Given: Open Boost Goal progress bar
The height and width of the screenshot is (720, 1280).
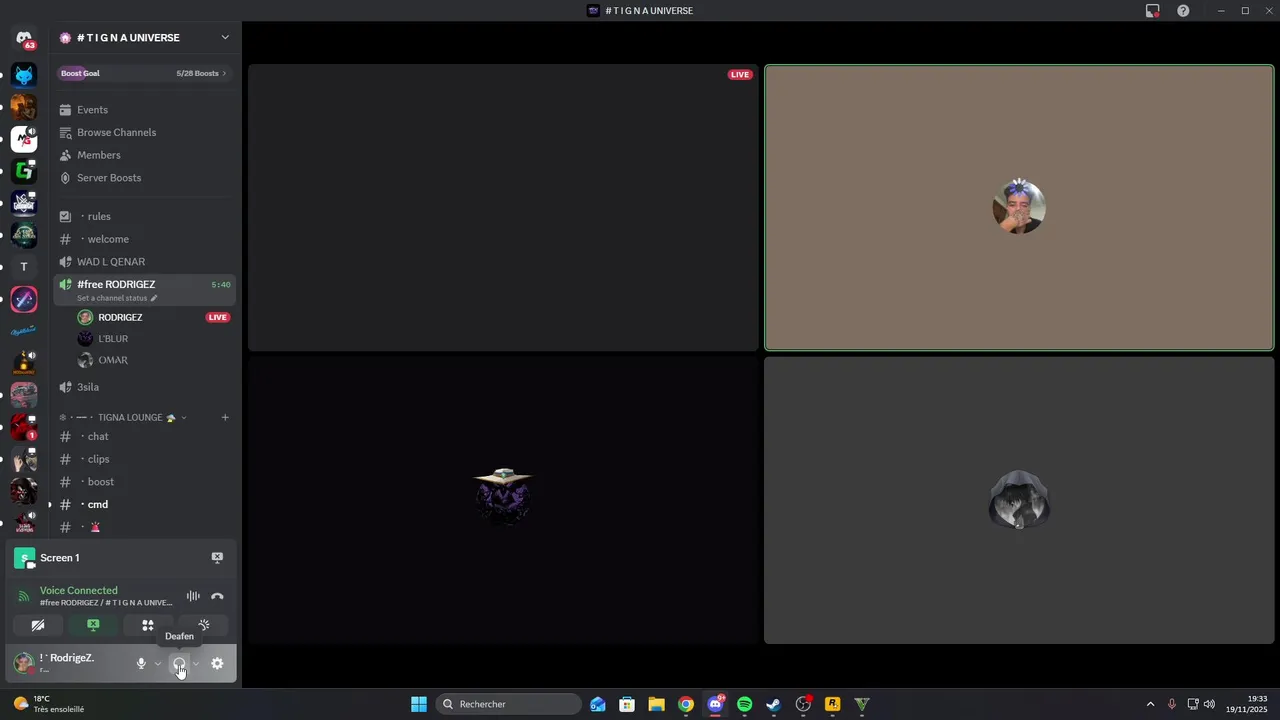Looking at the screenshot, I should (x=145, y=73).
